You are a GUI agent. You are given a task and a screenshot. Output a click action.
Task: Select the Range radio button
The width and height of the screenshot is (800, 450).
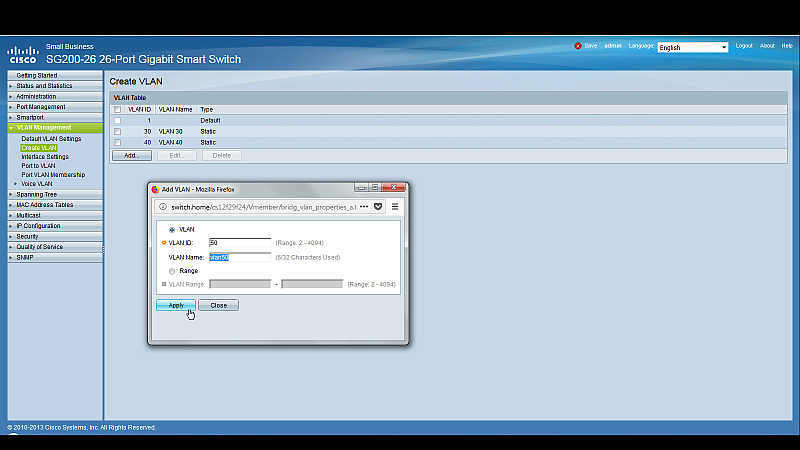[x=172, y=270]
